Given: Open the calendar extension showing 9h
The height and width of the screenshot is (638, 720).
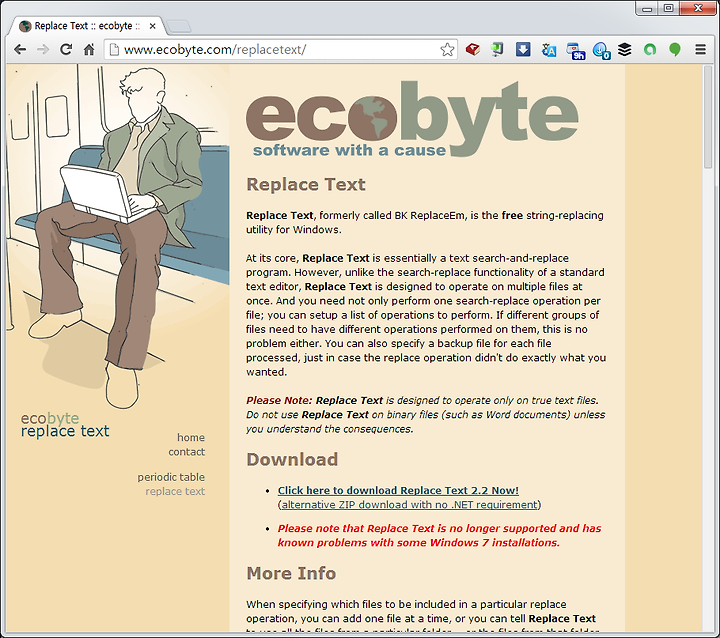Looking at the screenshot, I should 575,51.
